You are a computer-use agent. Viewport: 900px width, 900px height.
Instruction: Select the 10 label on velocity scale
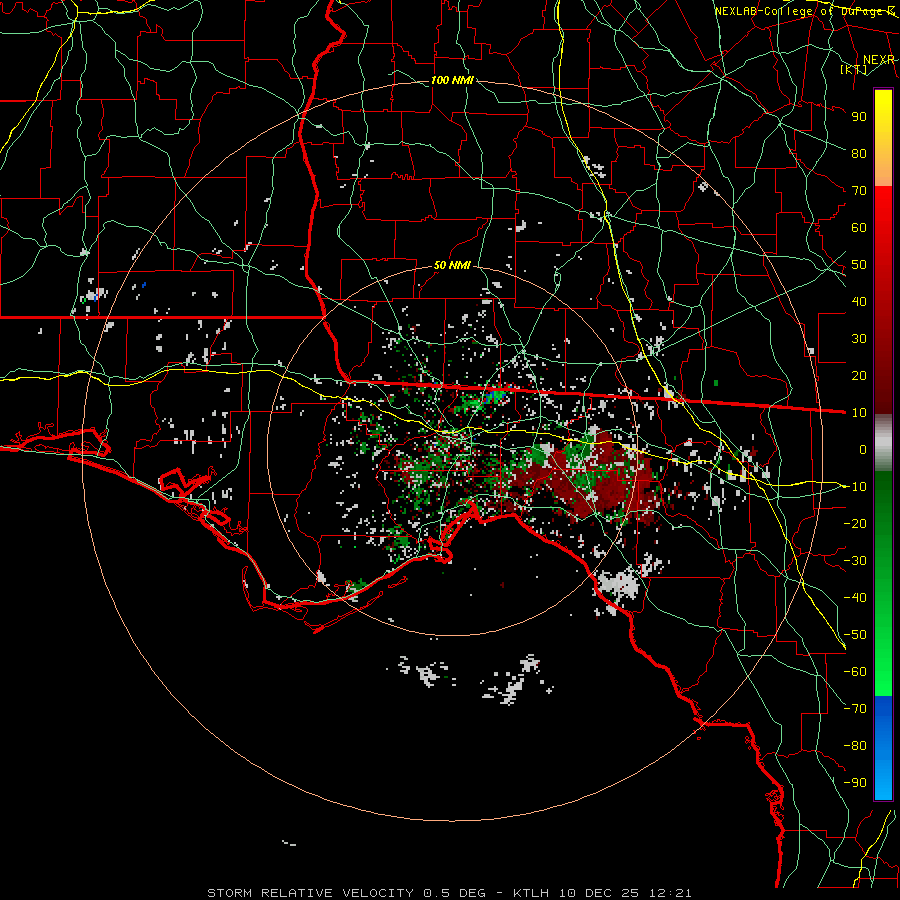pyautogui.click(x=859, y=413)
